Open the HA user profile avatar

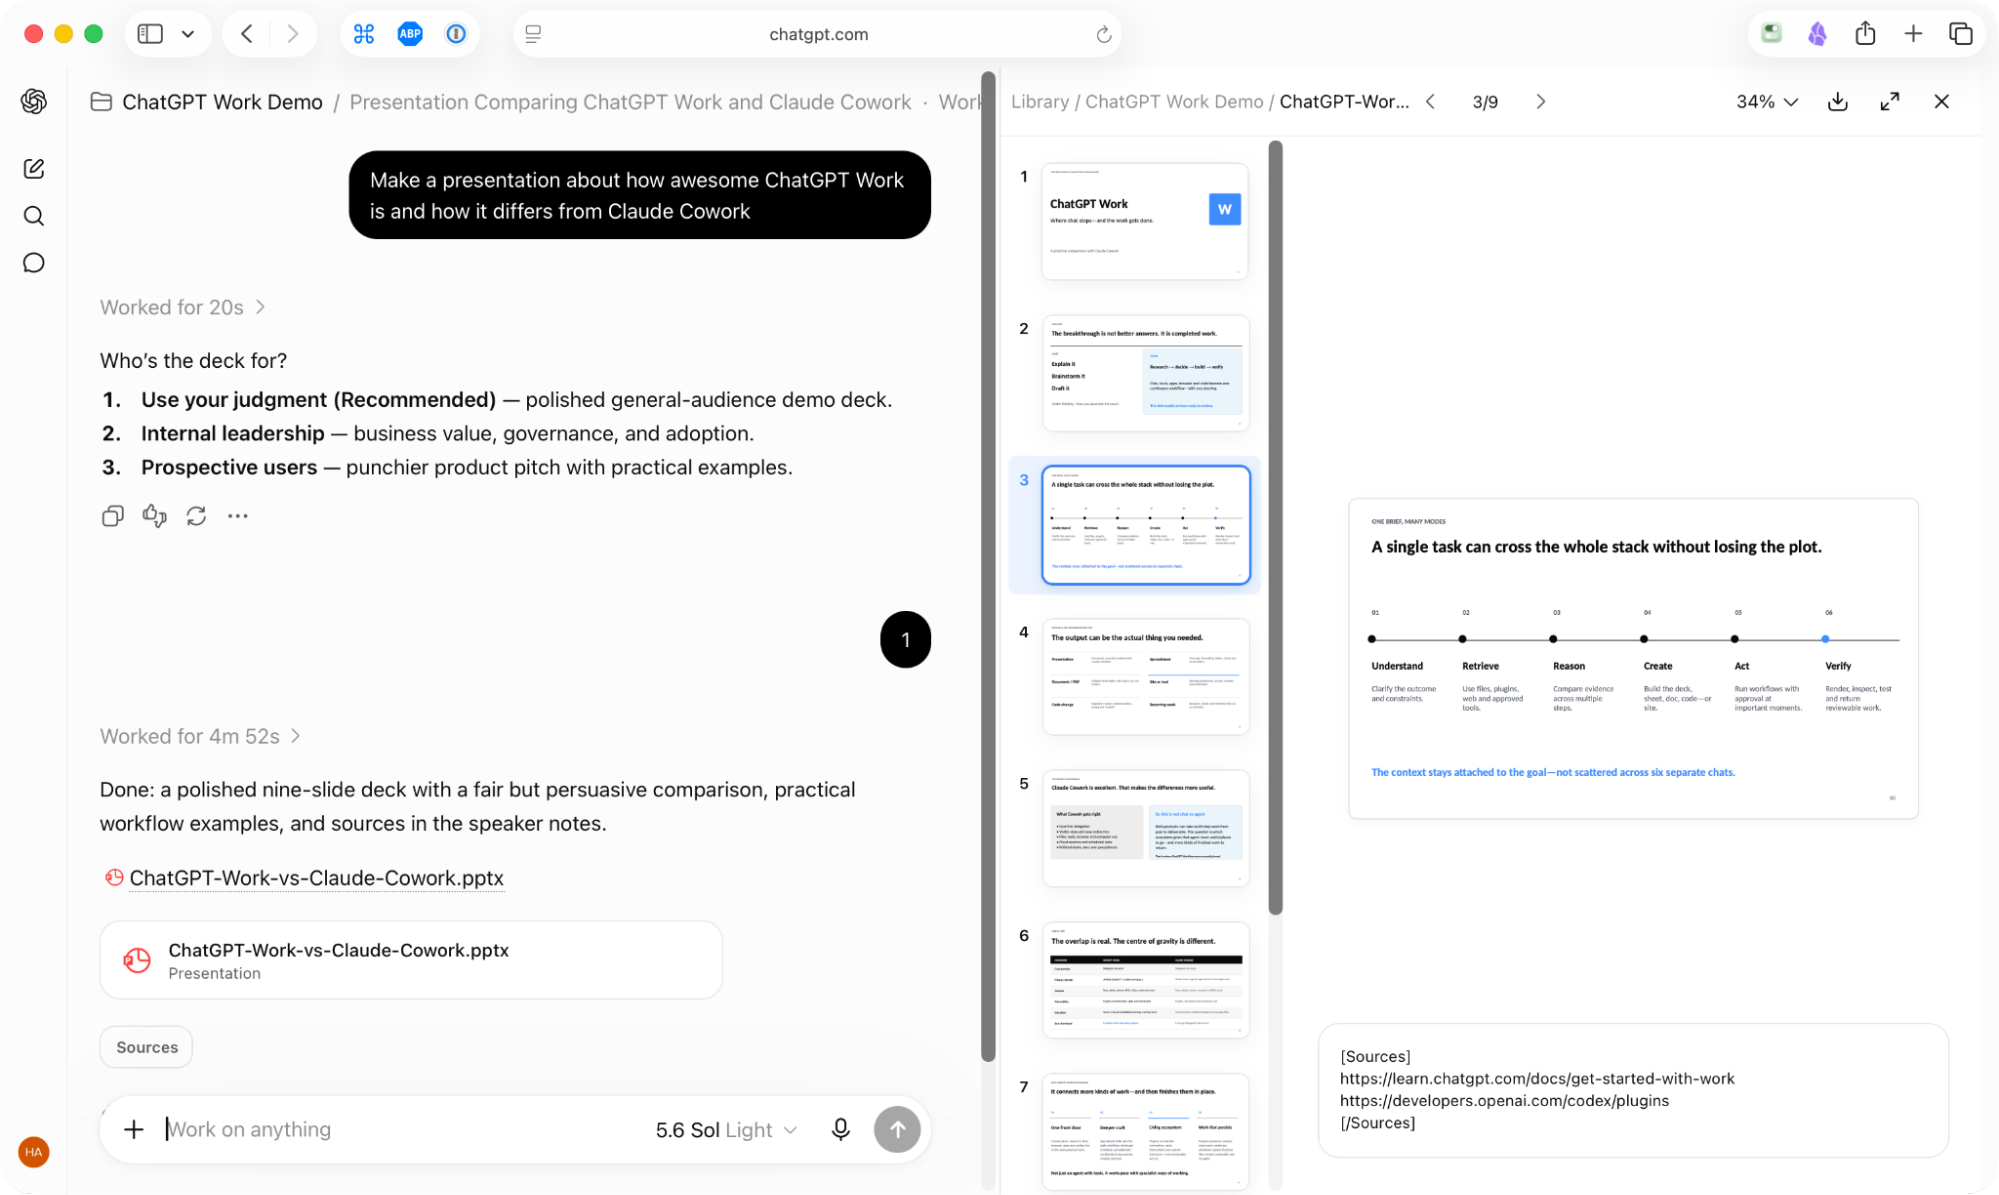pos(34,1152)
